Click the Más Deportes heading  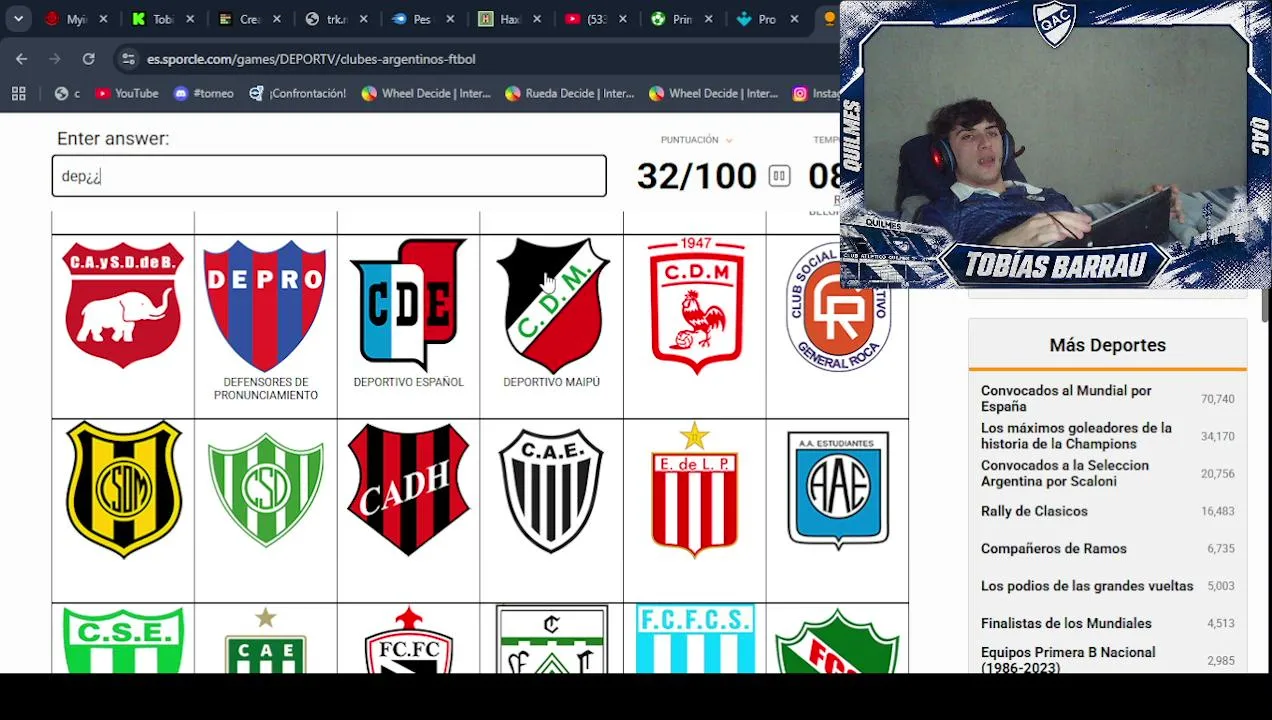(1108, 345)
